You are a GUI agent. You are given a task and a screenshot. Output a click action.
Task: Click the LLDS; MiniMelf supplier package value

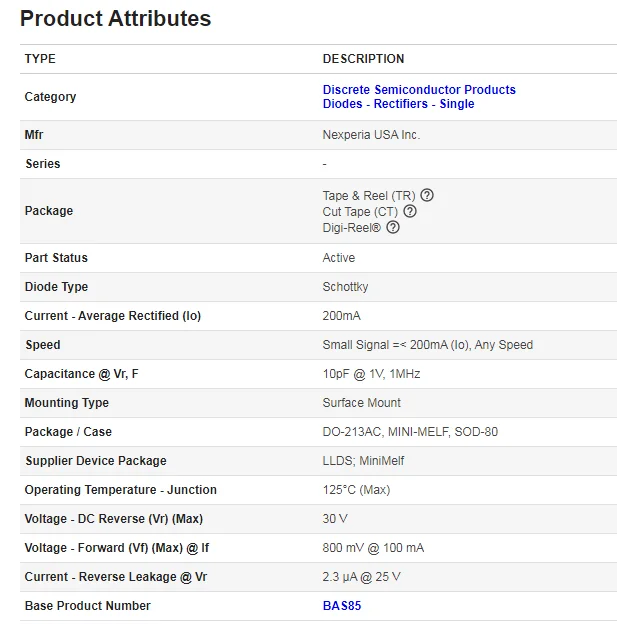point(363,461)
